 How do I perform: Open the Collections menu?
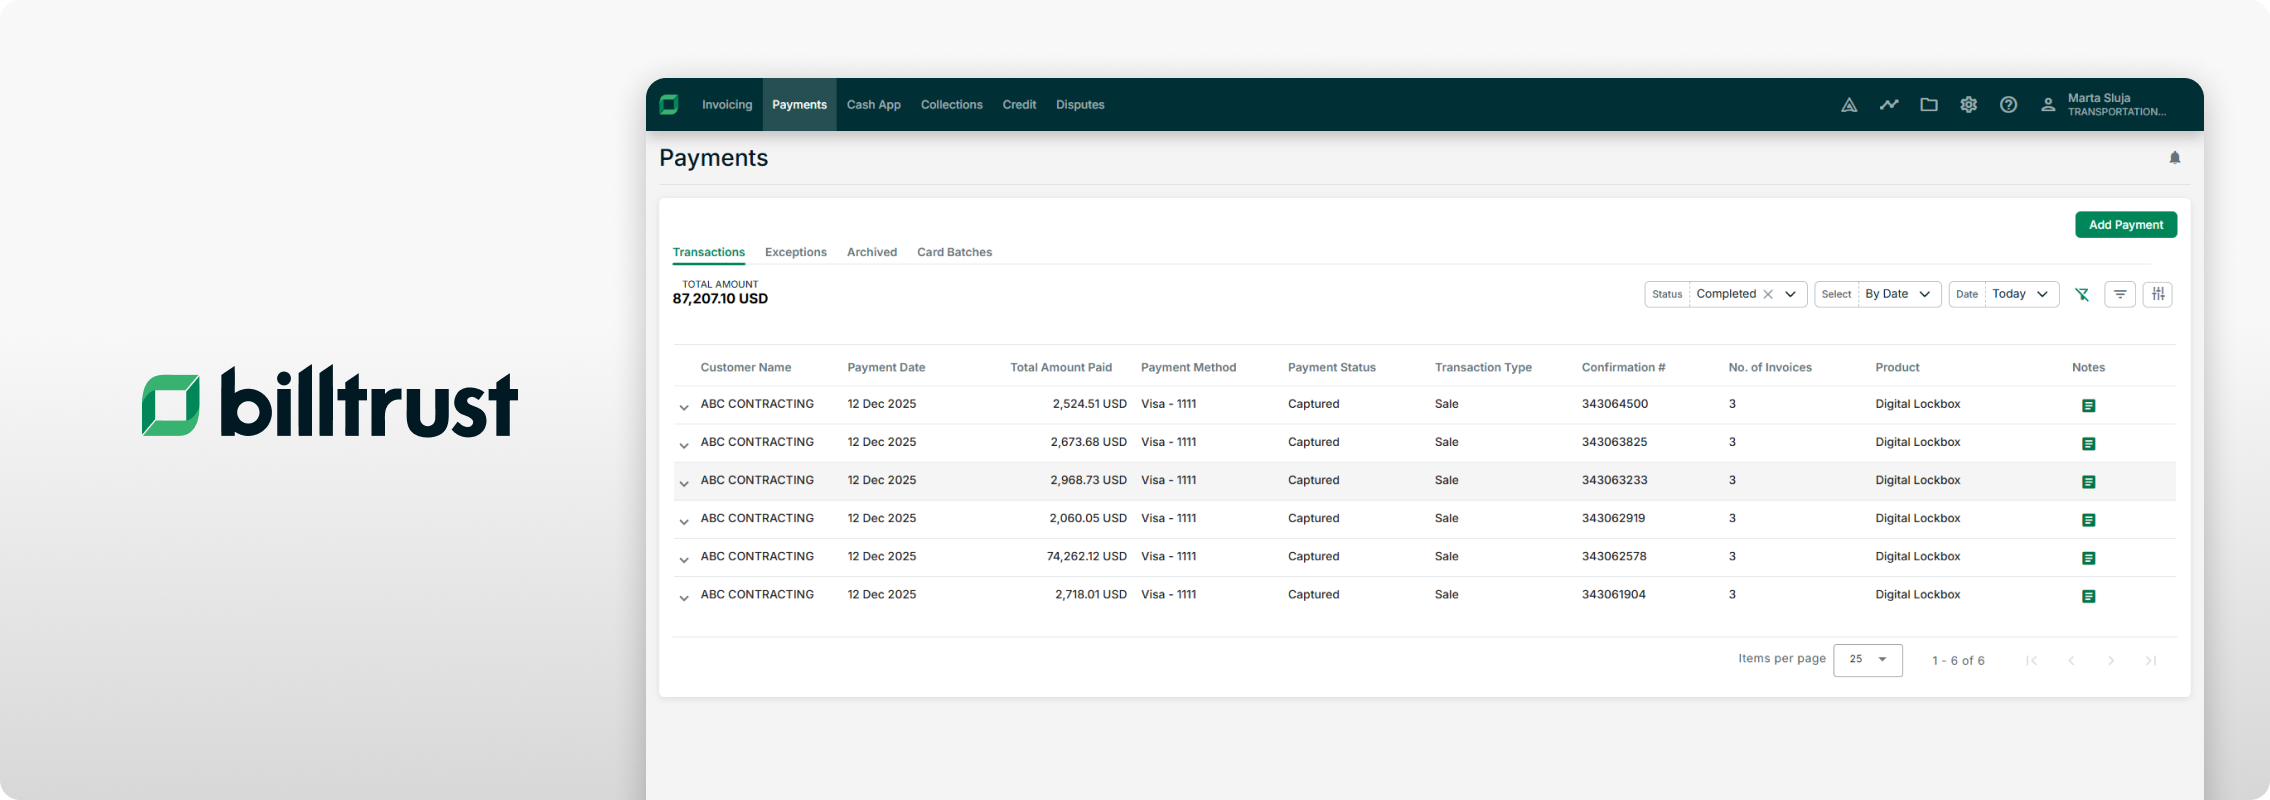(x=952, y=105)
